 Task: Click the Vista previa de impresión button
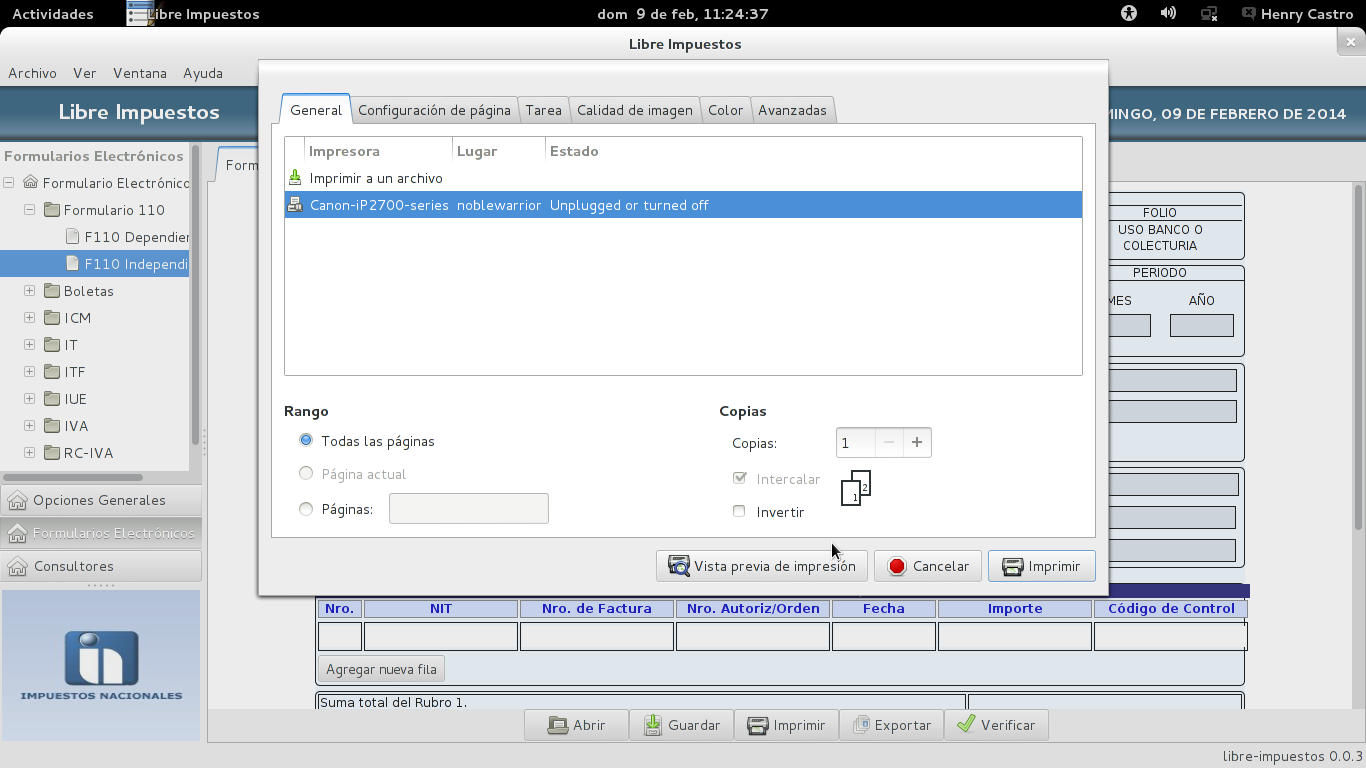(x=762, y=566)
